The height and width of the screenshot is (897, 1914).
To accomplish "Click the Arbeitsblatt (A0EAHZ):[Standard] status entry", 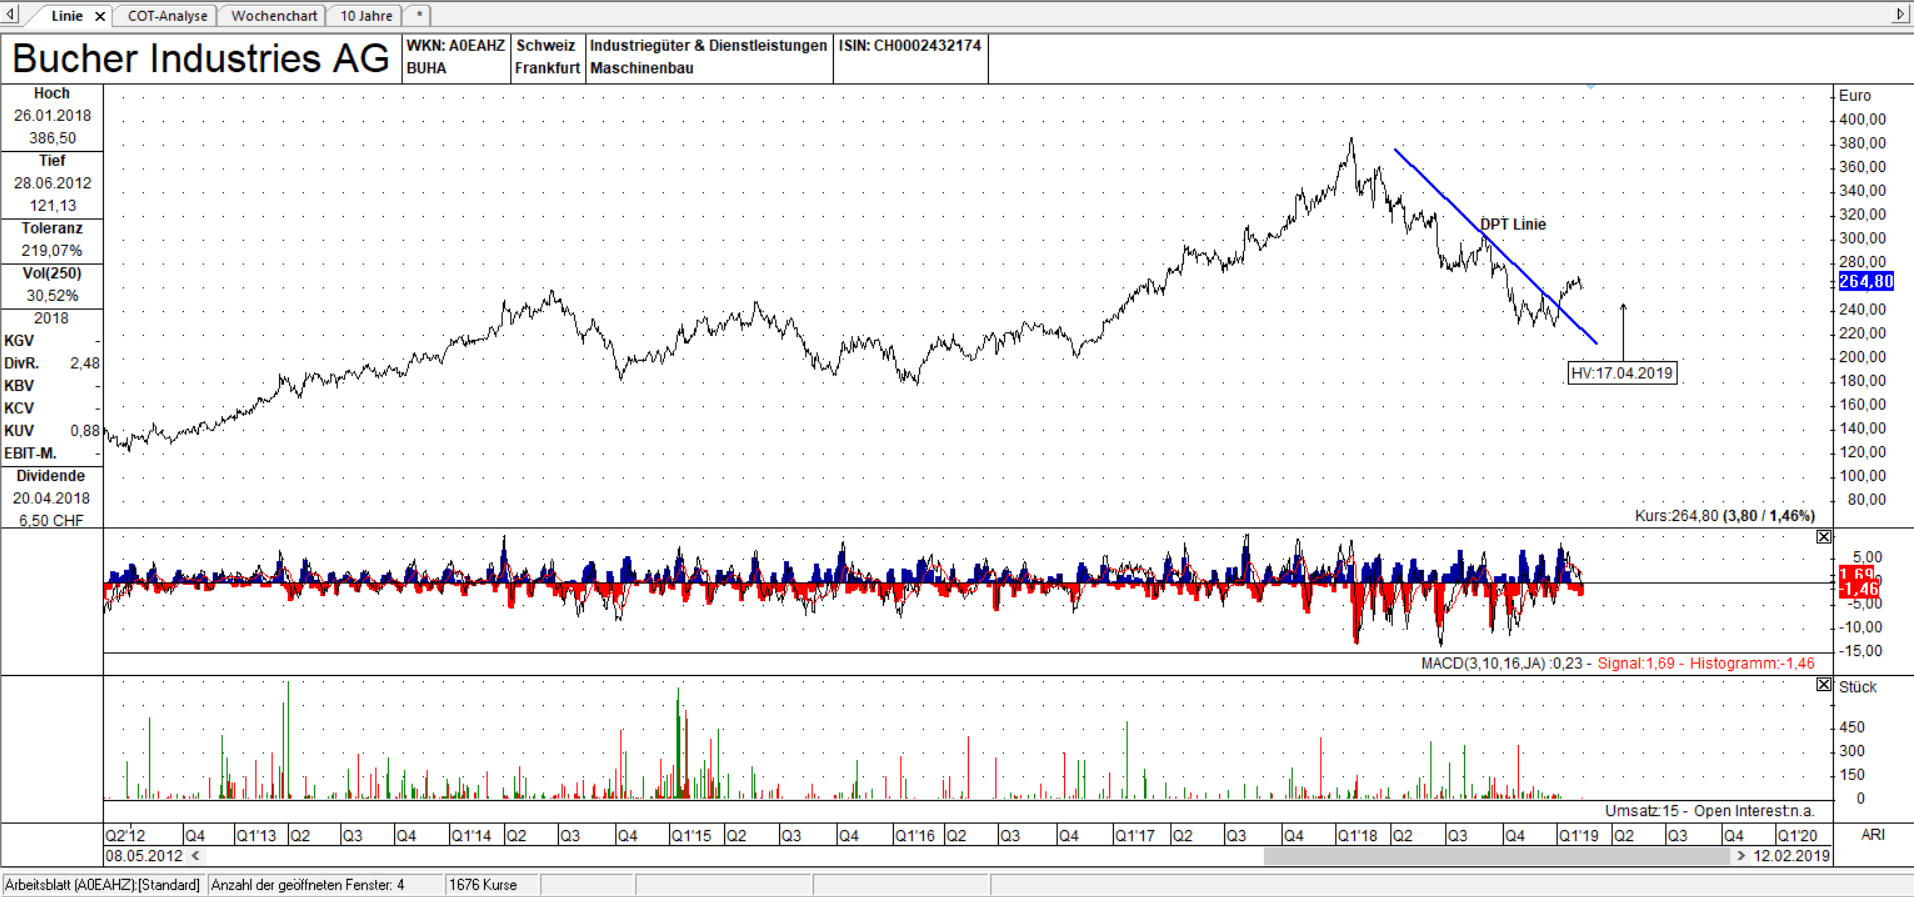I will (x=102, y=885).
